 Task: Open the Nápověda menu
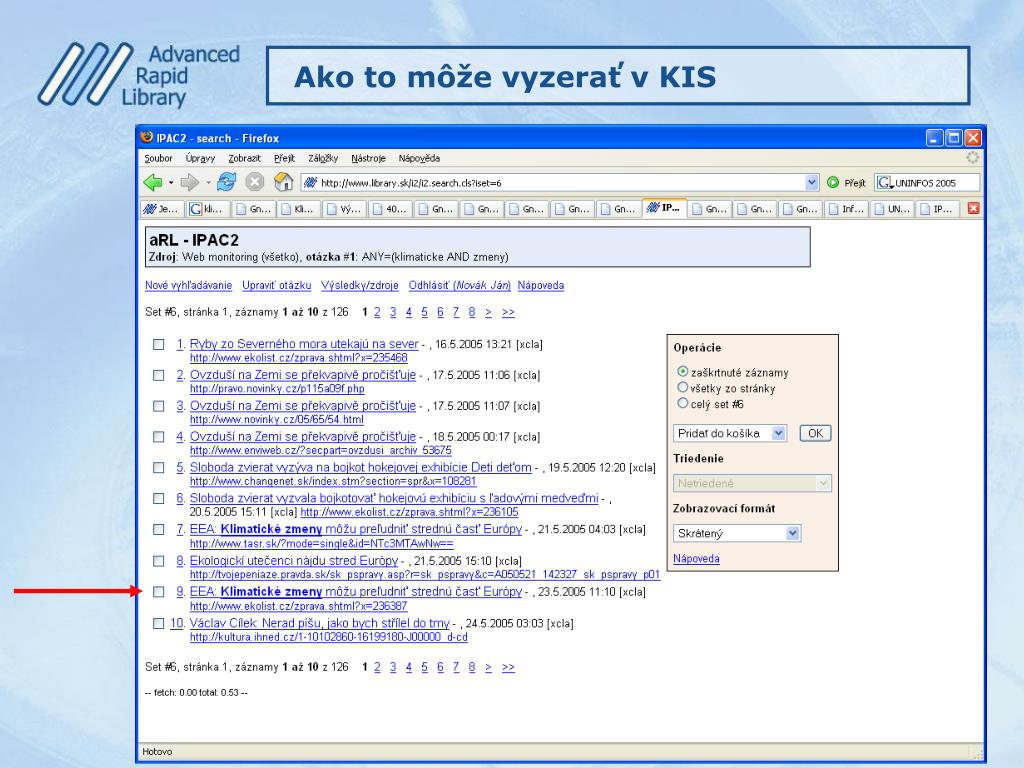419,158
